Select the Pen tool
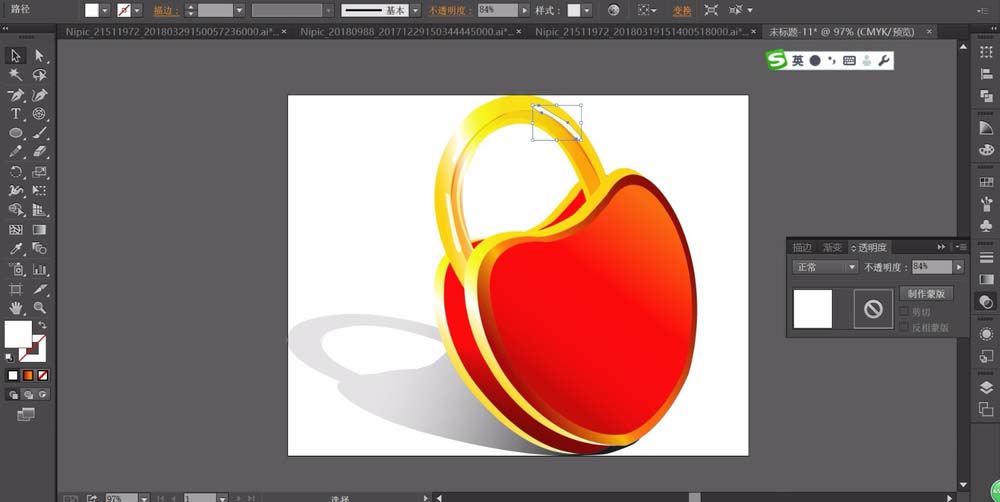 pos(16,95)
